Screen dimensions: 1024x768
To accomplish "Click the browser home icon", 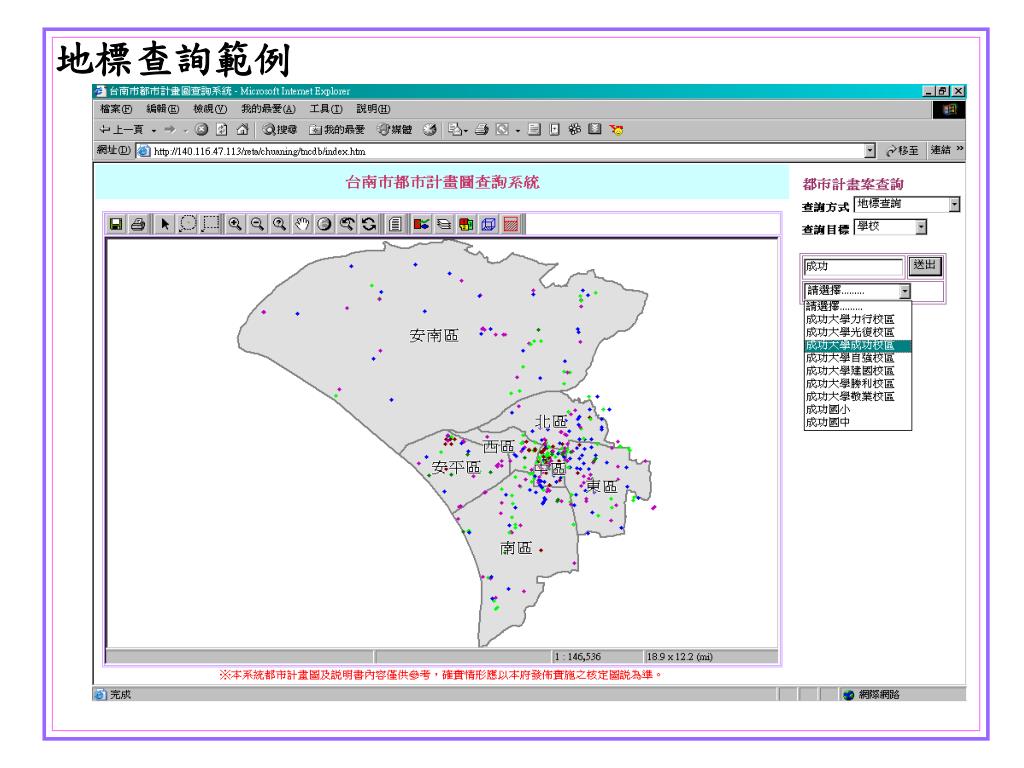I will [243, 130].
